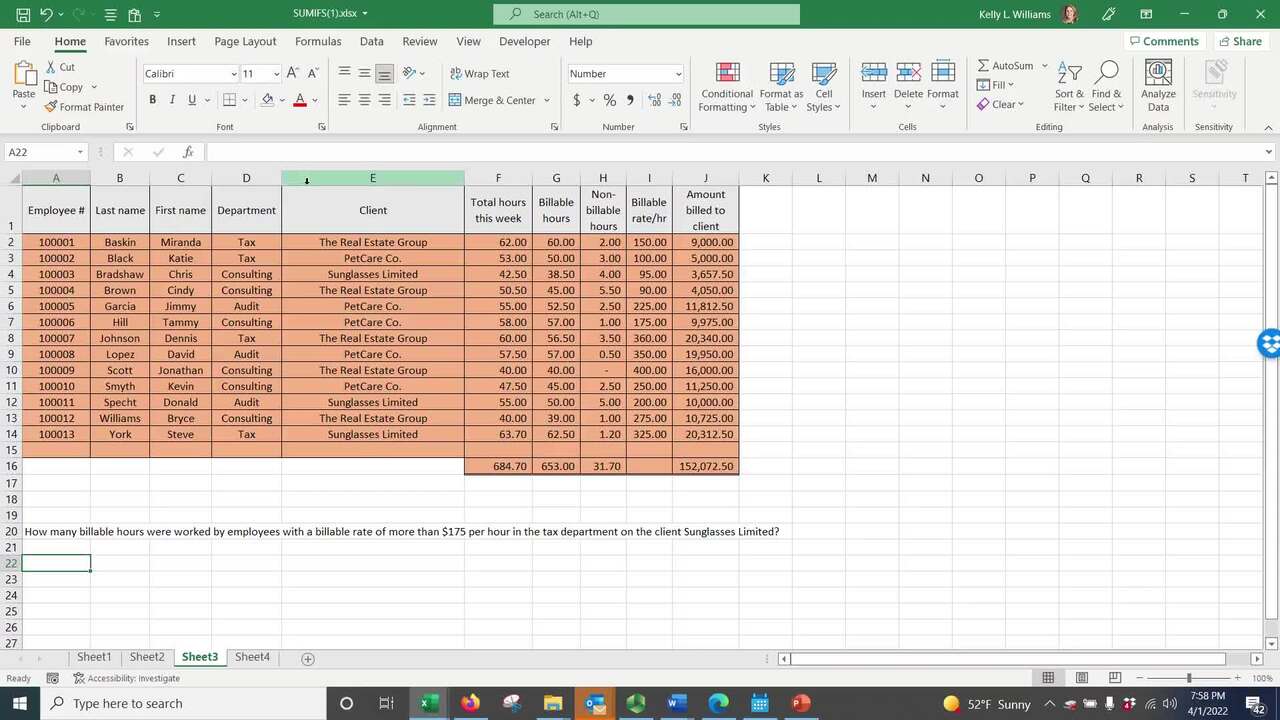Add a new sheet with the plus icon
This screenshot has width=1280, height=720.
pyautogui.click(x=308, y=658)
